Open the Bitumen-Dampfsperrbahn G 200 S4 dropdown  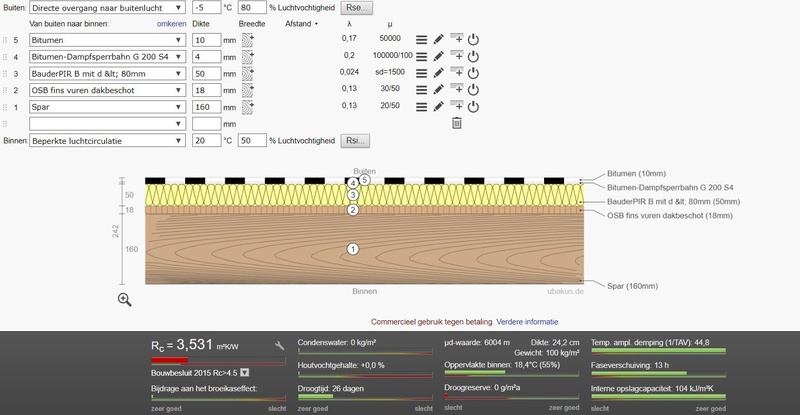[107, 57]
